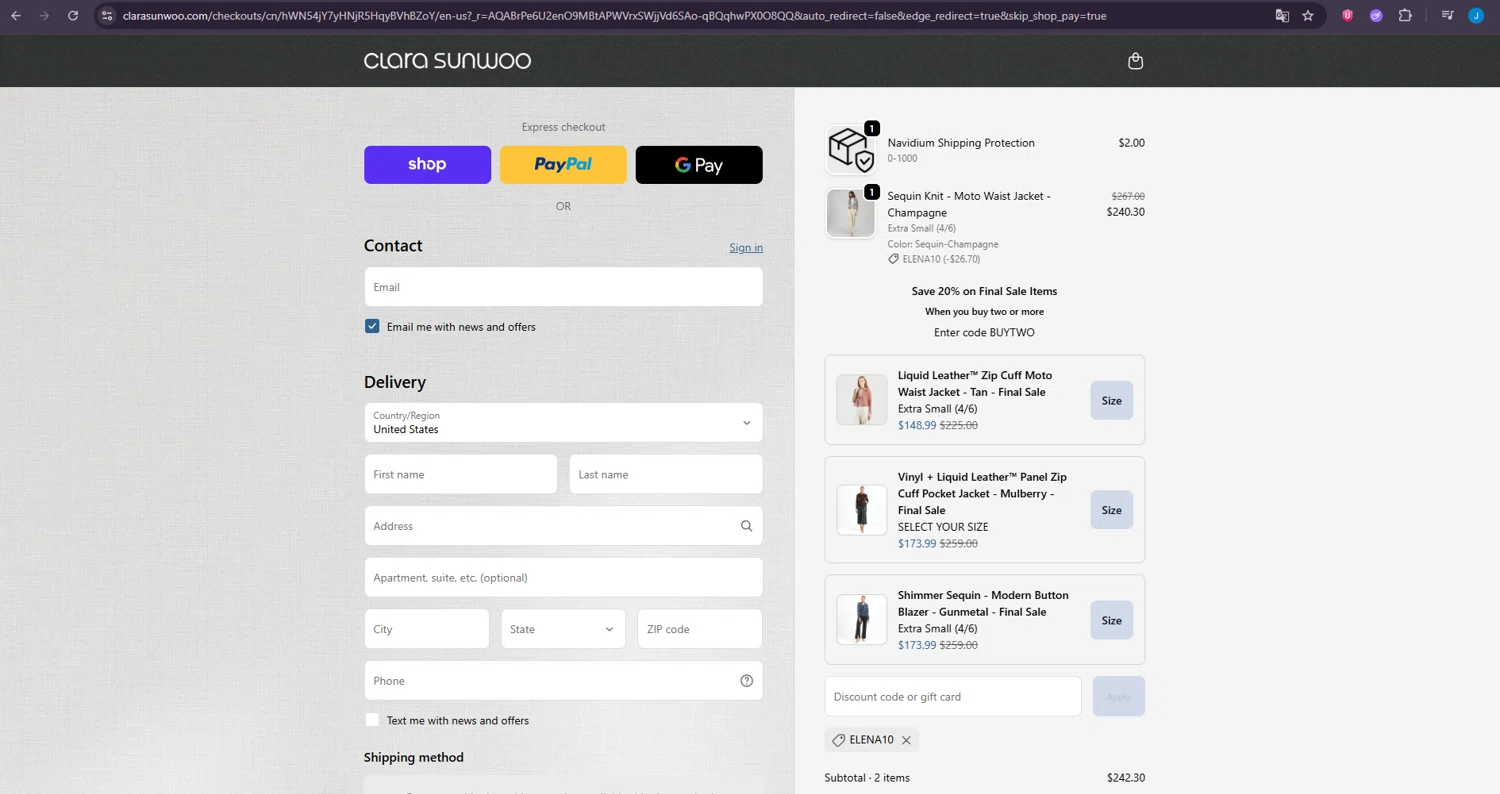1500x794 pixels.
Task: Click the Apartment, suite field
Action: click(x=563, y=578)
